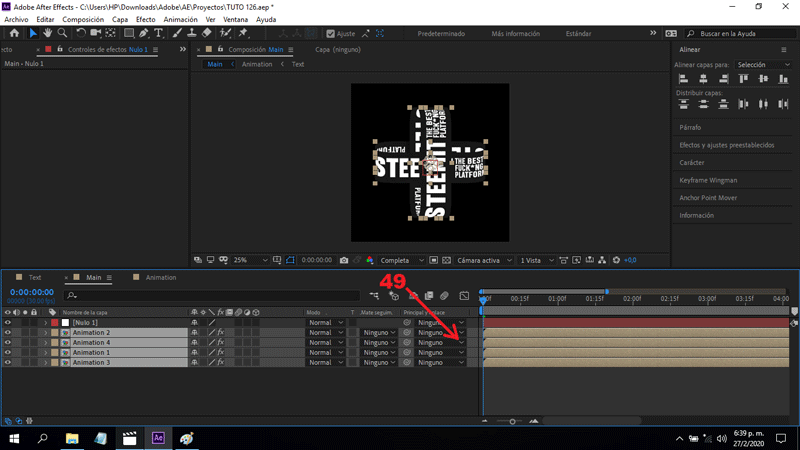The width and height of the screenshot is (800, 450).
Task: Expand the Animation 3 layer properties
Action: [x=45, y=362]
